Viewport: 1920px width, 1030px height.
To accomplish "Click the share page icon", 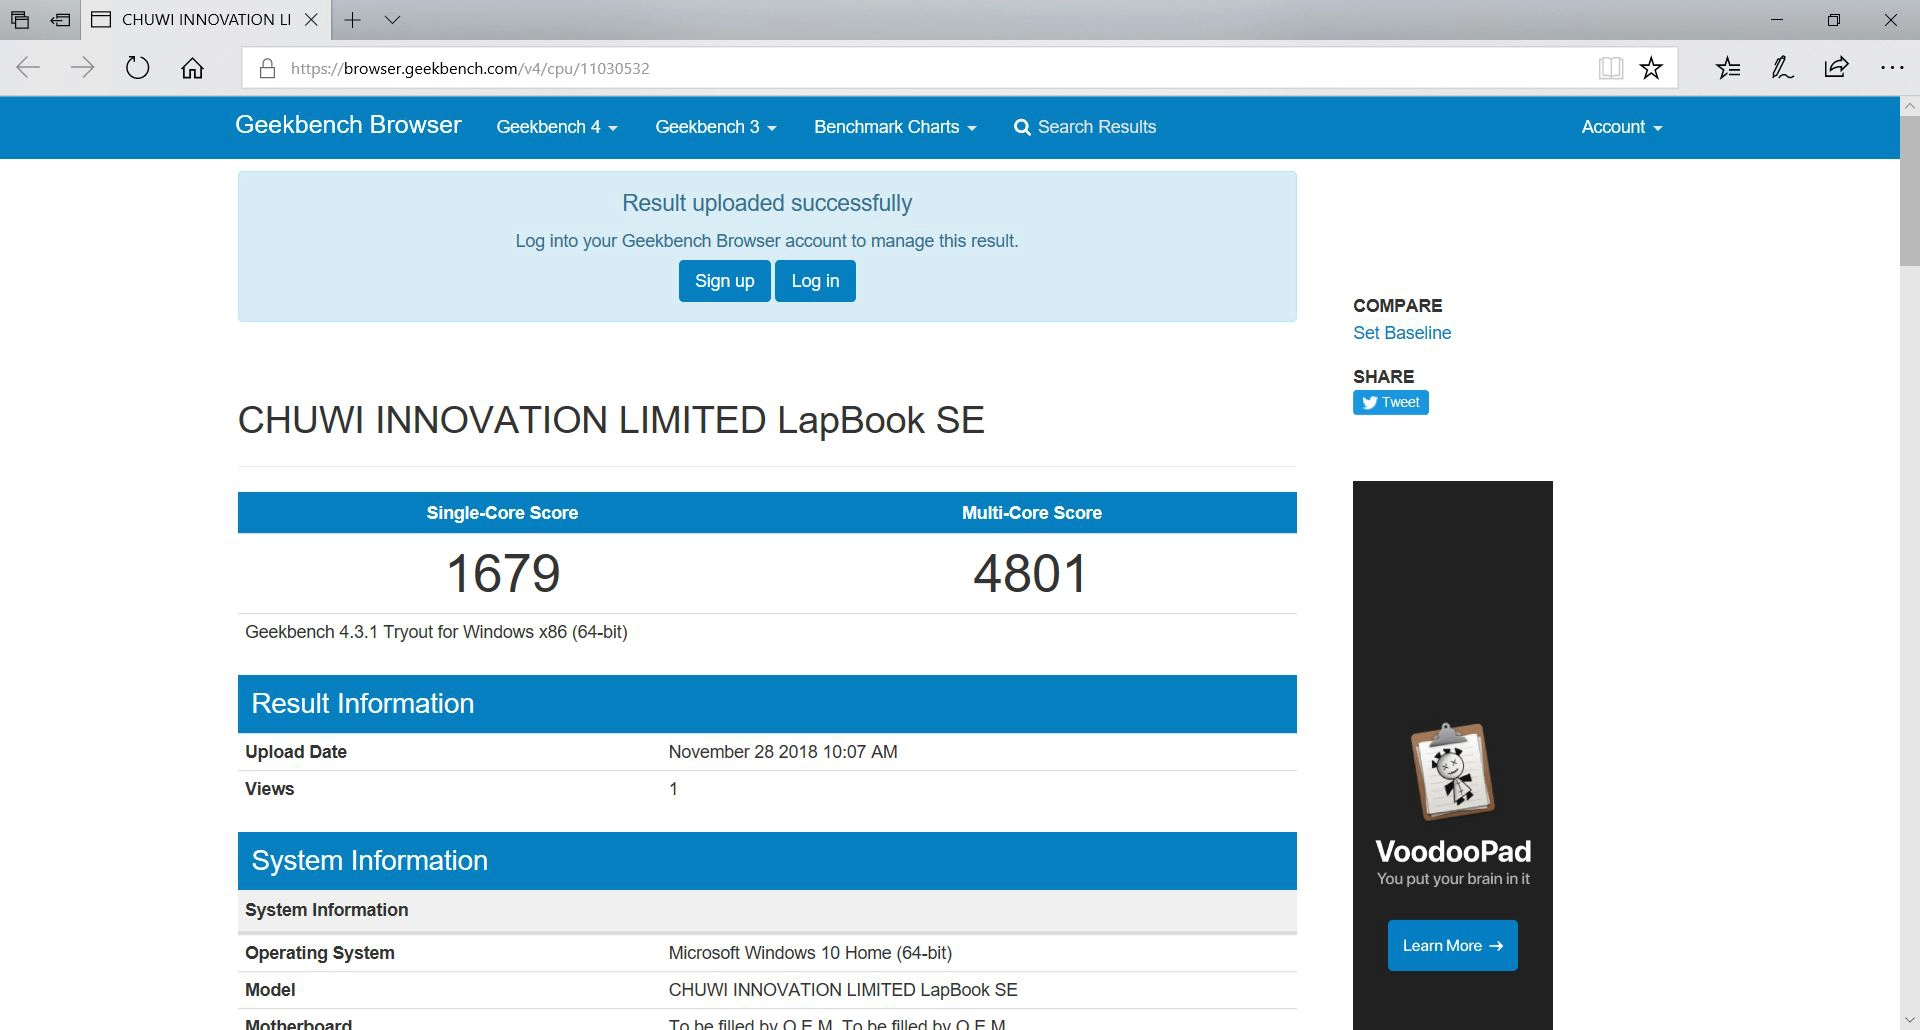I will tap(1836, 68).
